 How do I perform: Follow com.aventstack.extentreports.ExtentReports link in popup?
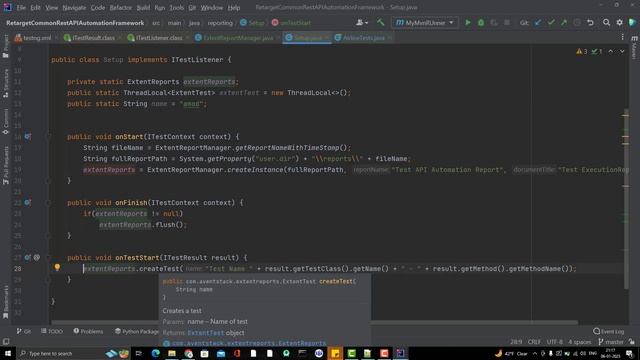pos(249,343)
